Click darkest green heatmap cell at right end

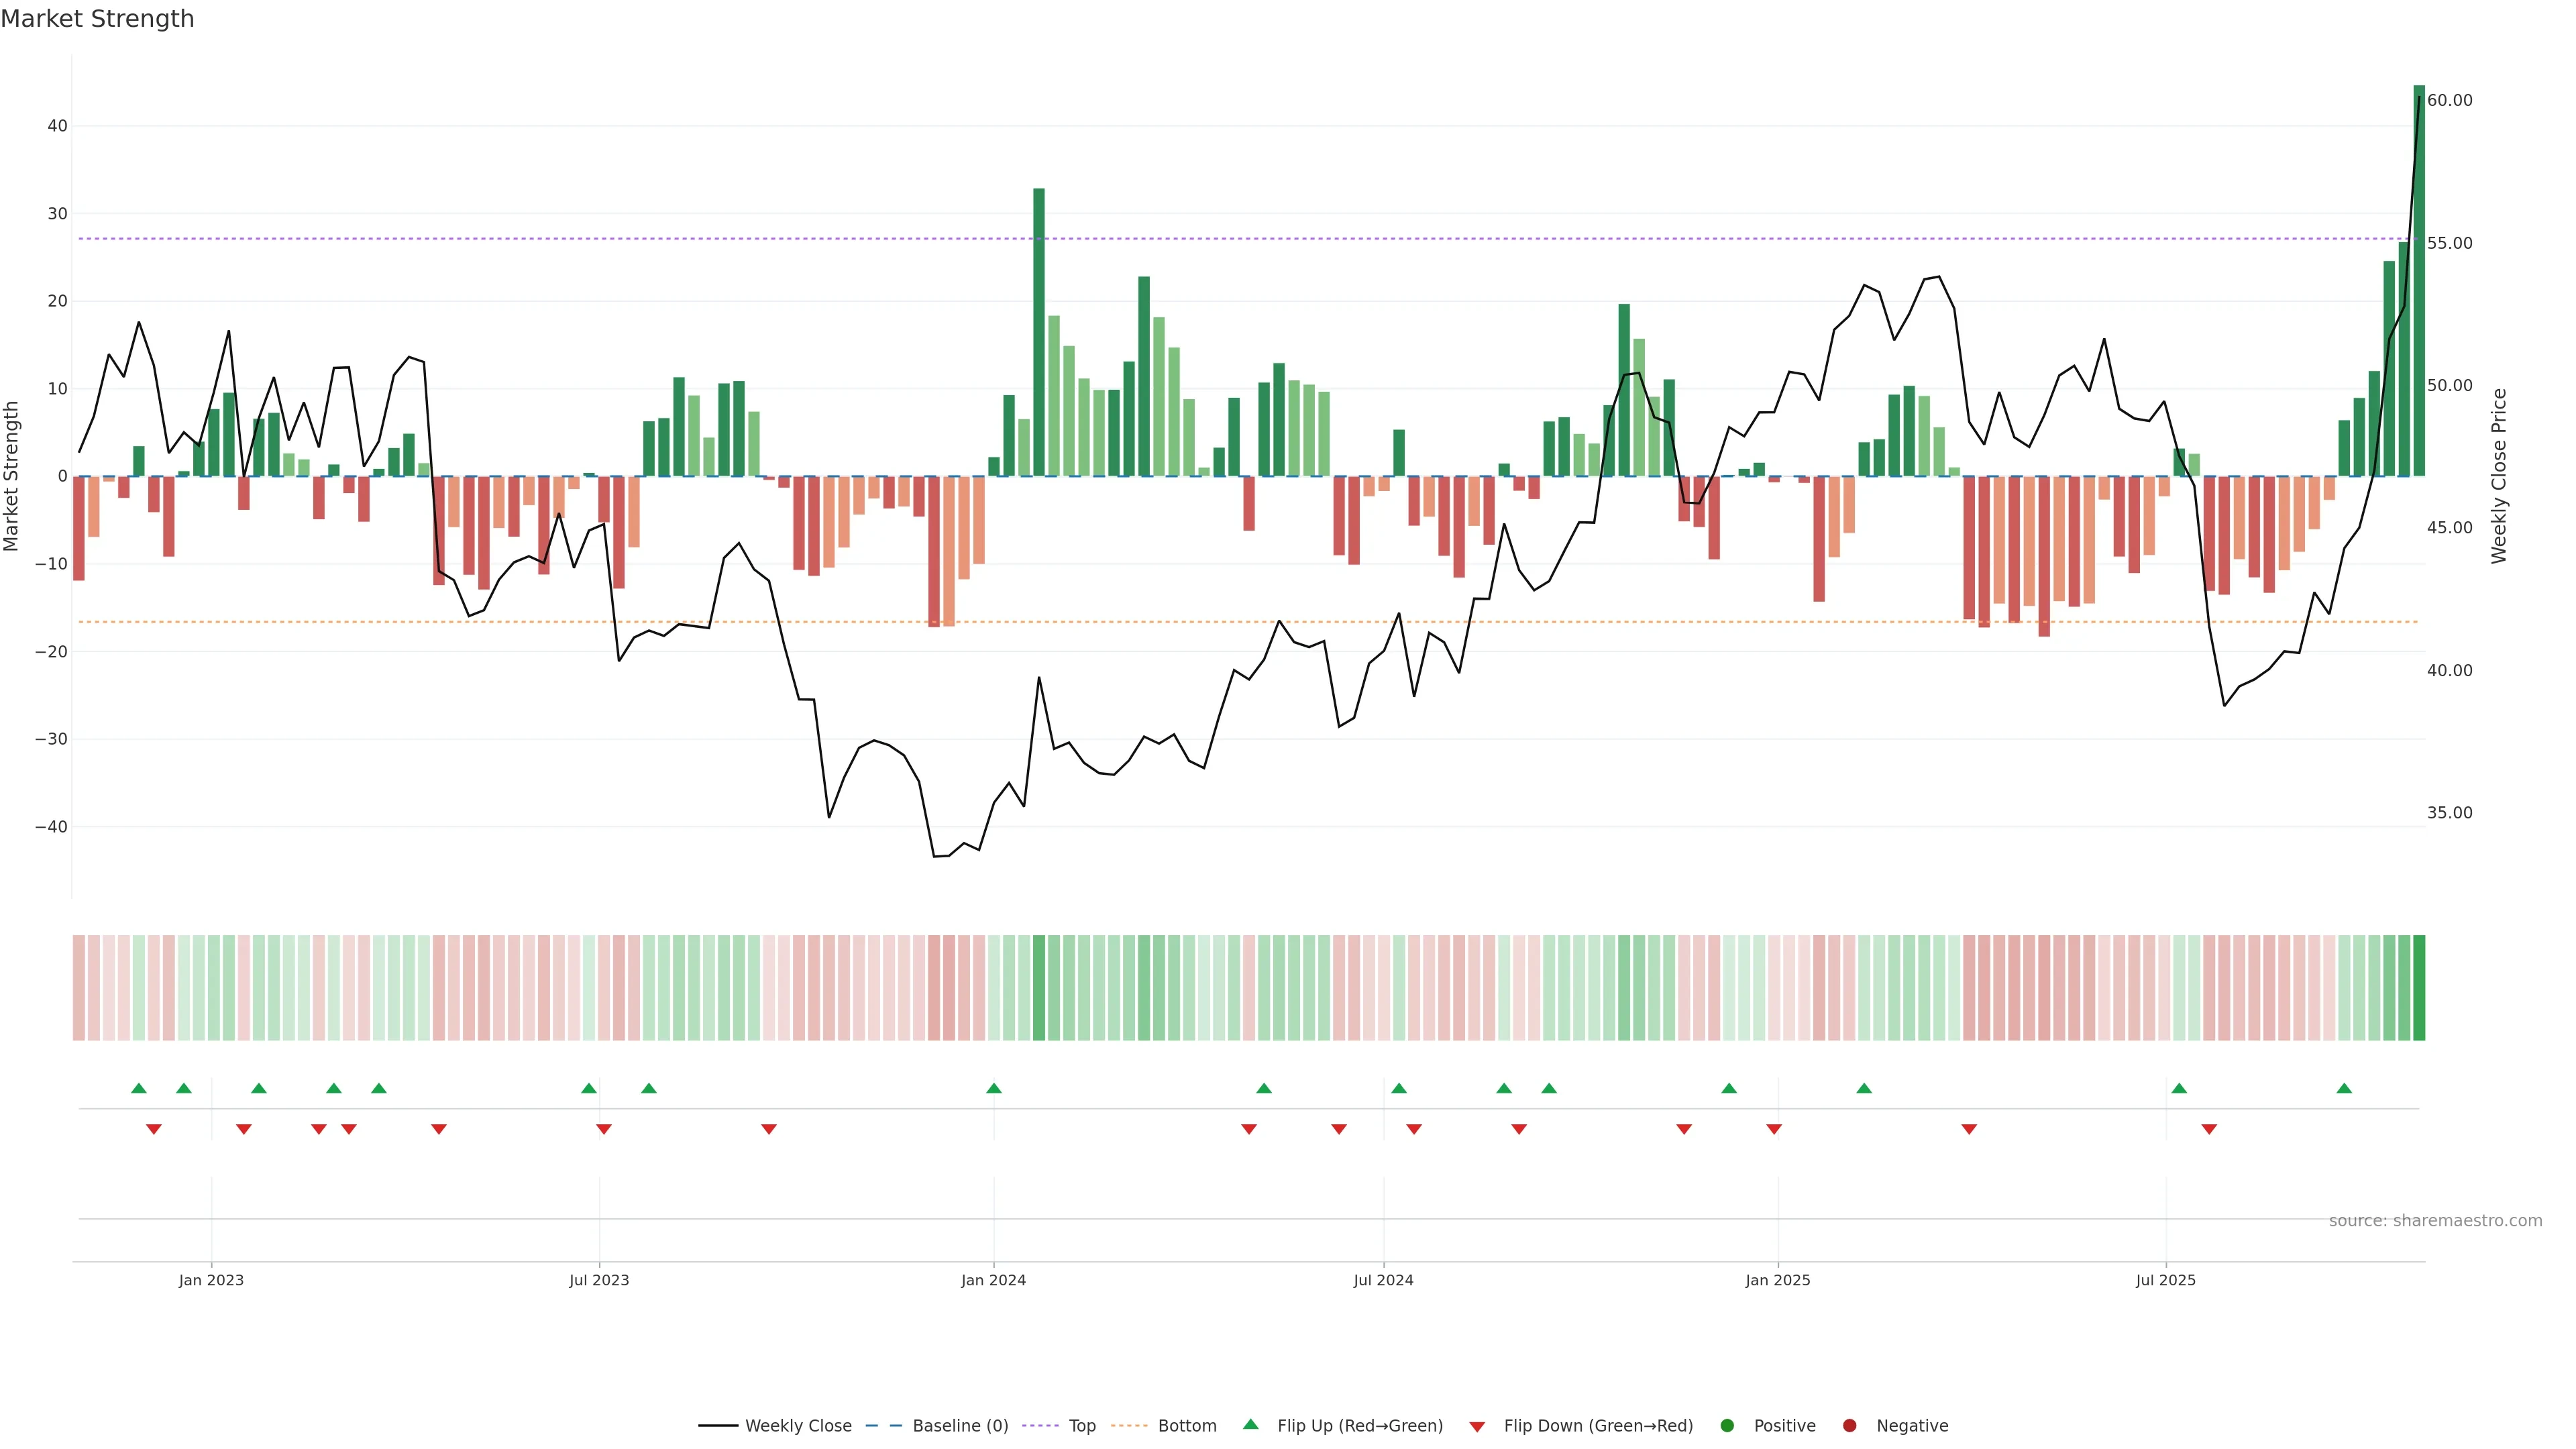[x=2419, y=988]
